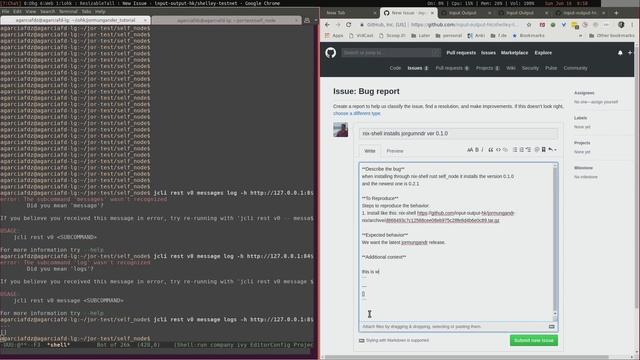Bookmark this page with the star icon
The width and height of the screenshot is (640, 360).
point(529,24)
